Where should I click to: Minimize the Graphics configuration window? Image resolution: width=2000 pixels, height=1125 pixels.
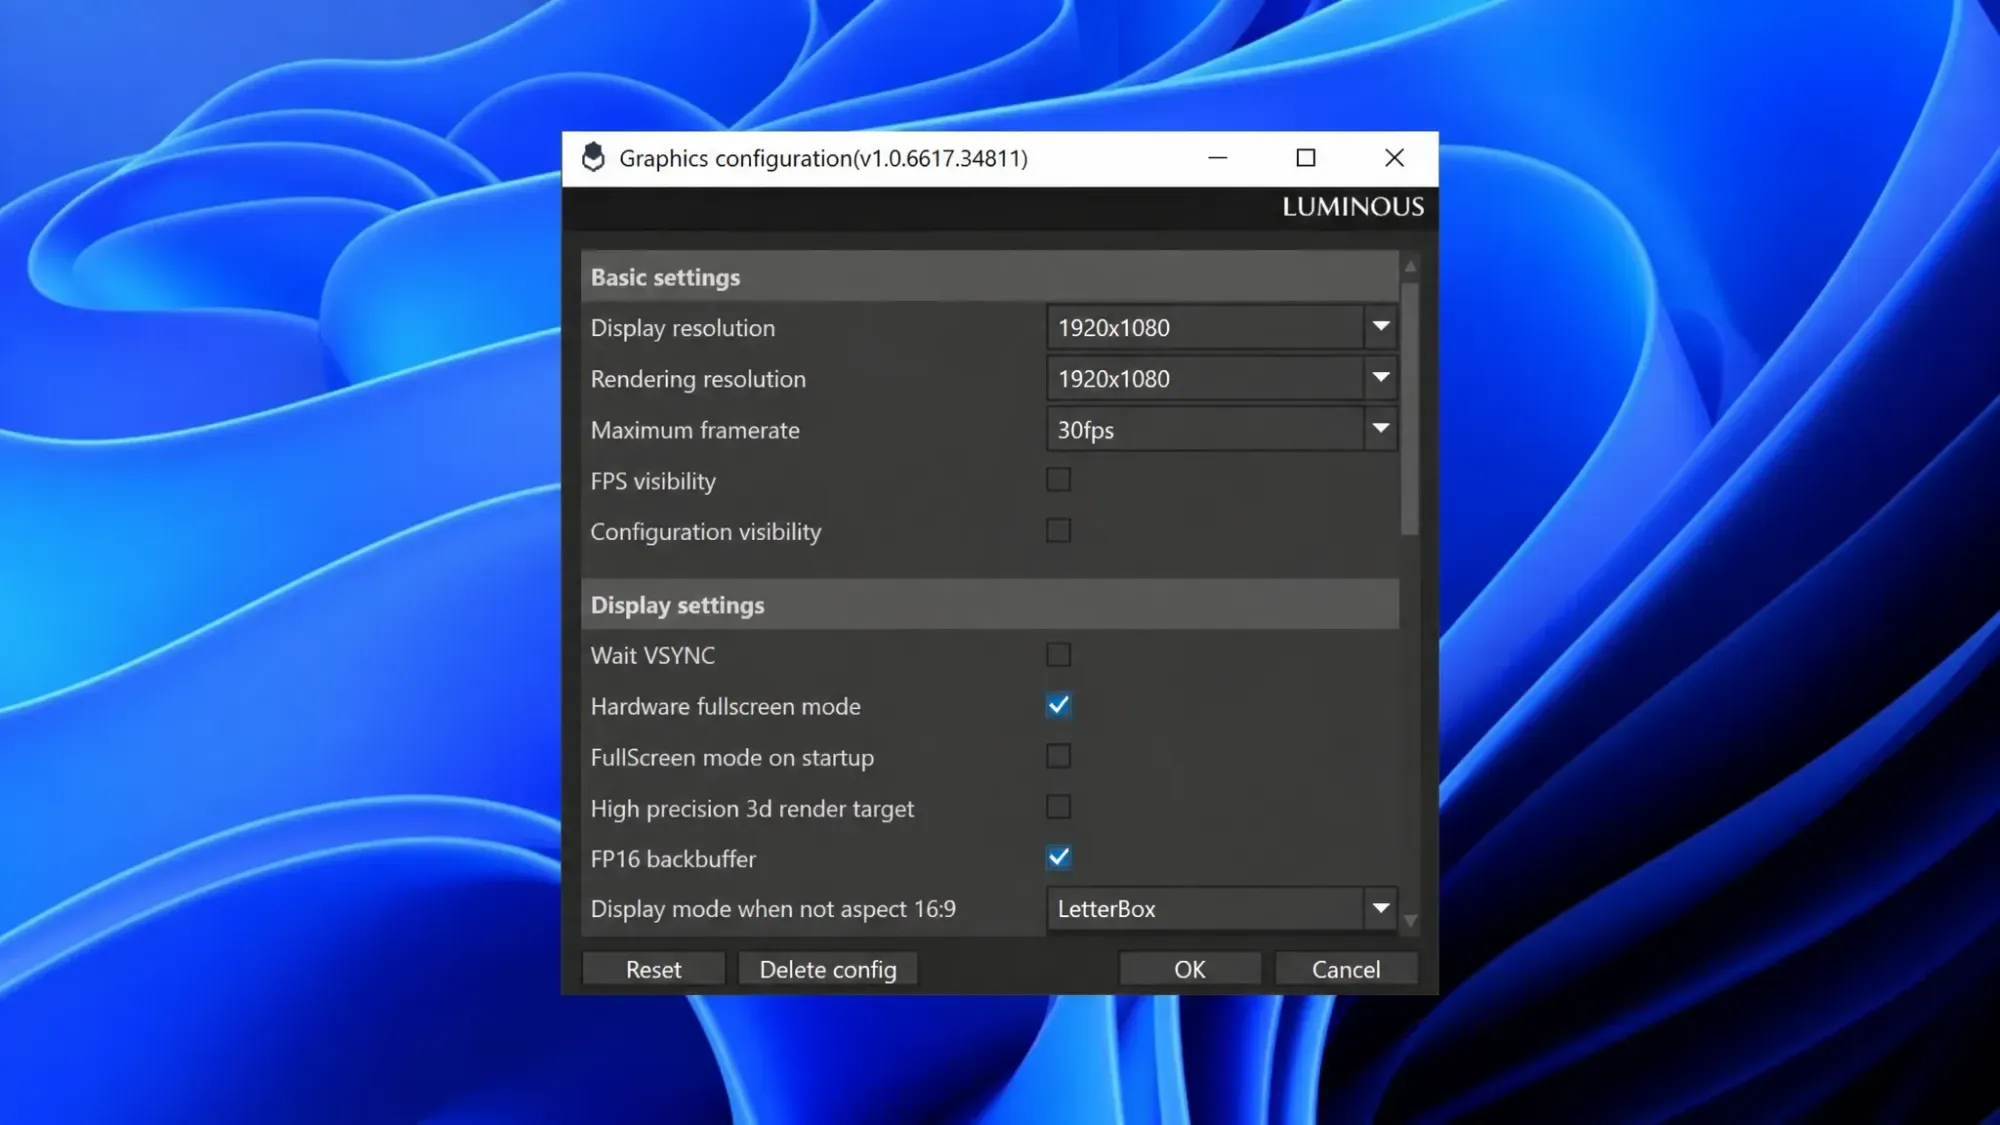1217,158
